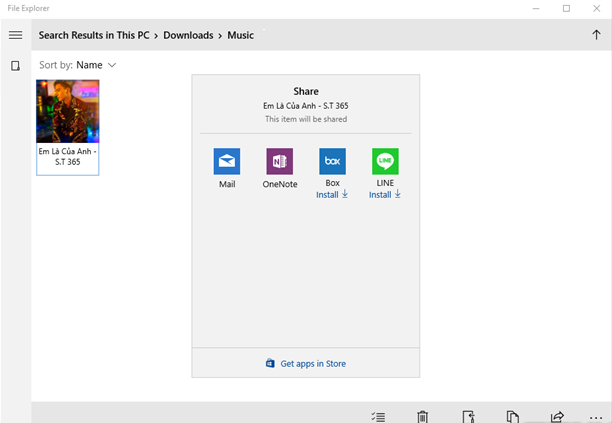Click the share icon in bottom toolbar
The width and height of the screenshot is (612, 423).
tap(558, 416)
